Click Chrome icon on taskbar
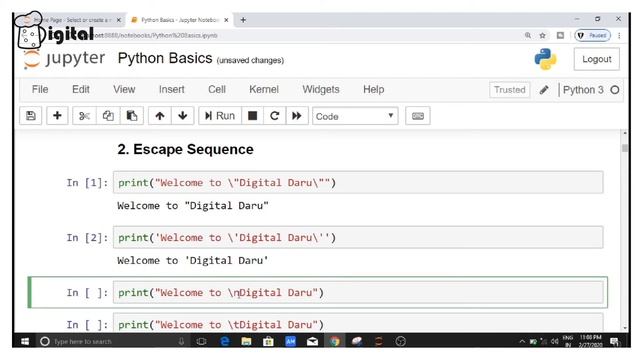640x360 pixels. (x=335, y=341)
